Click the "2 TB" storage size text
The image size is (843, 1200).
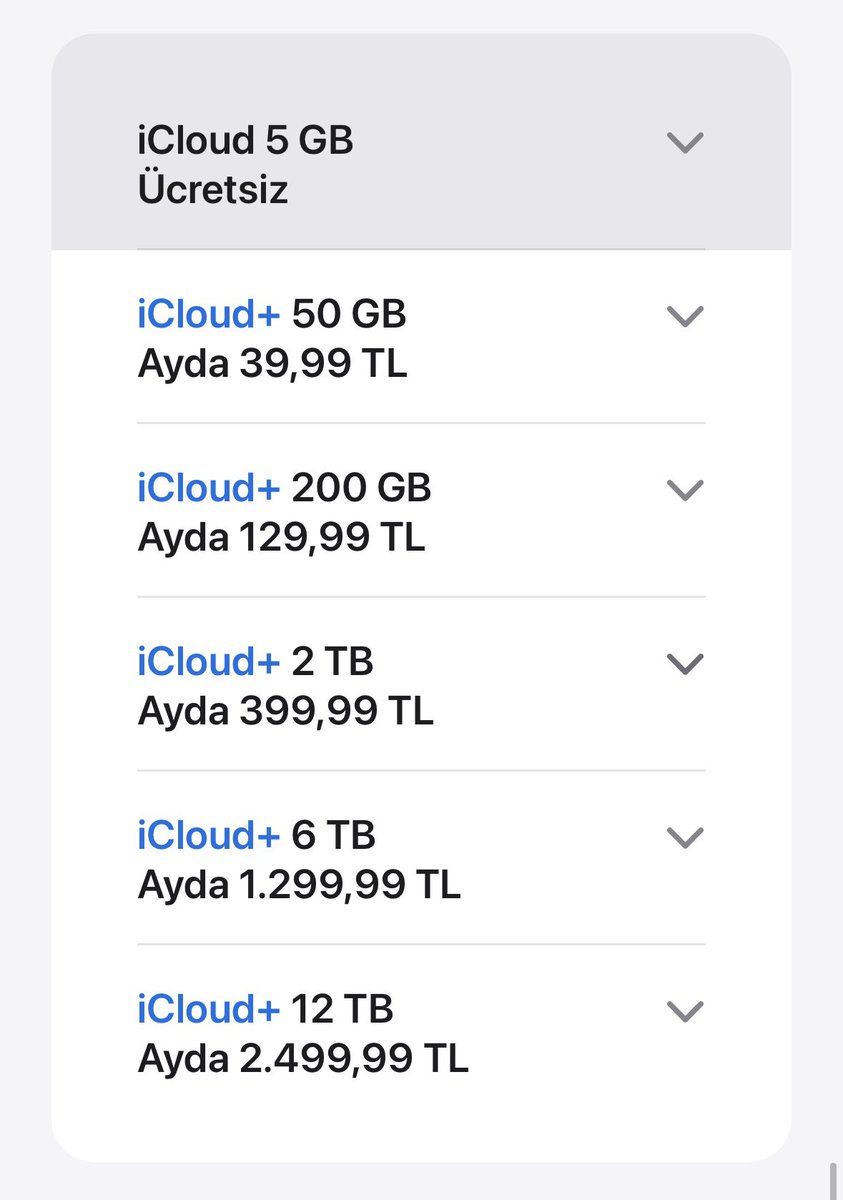[333, 662]
